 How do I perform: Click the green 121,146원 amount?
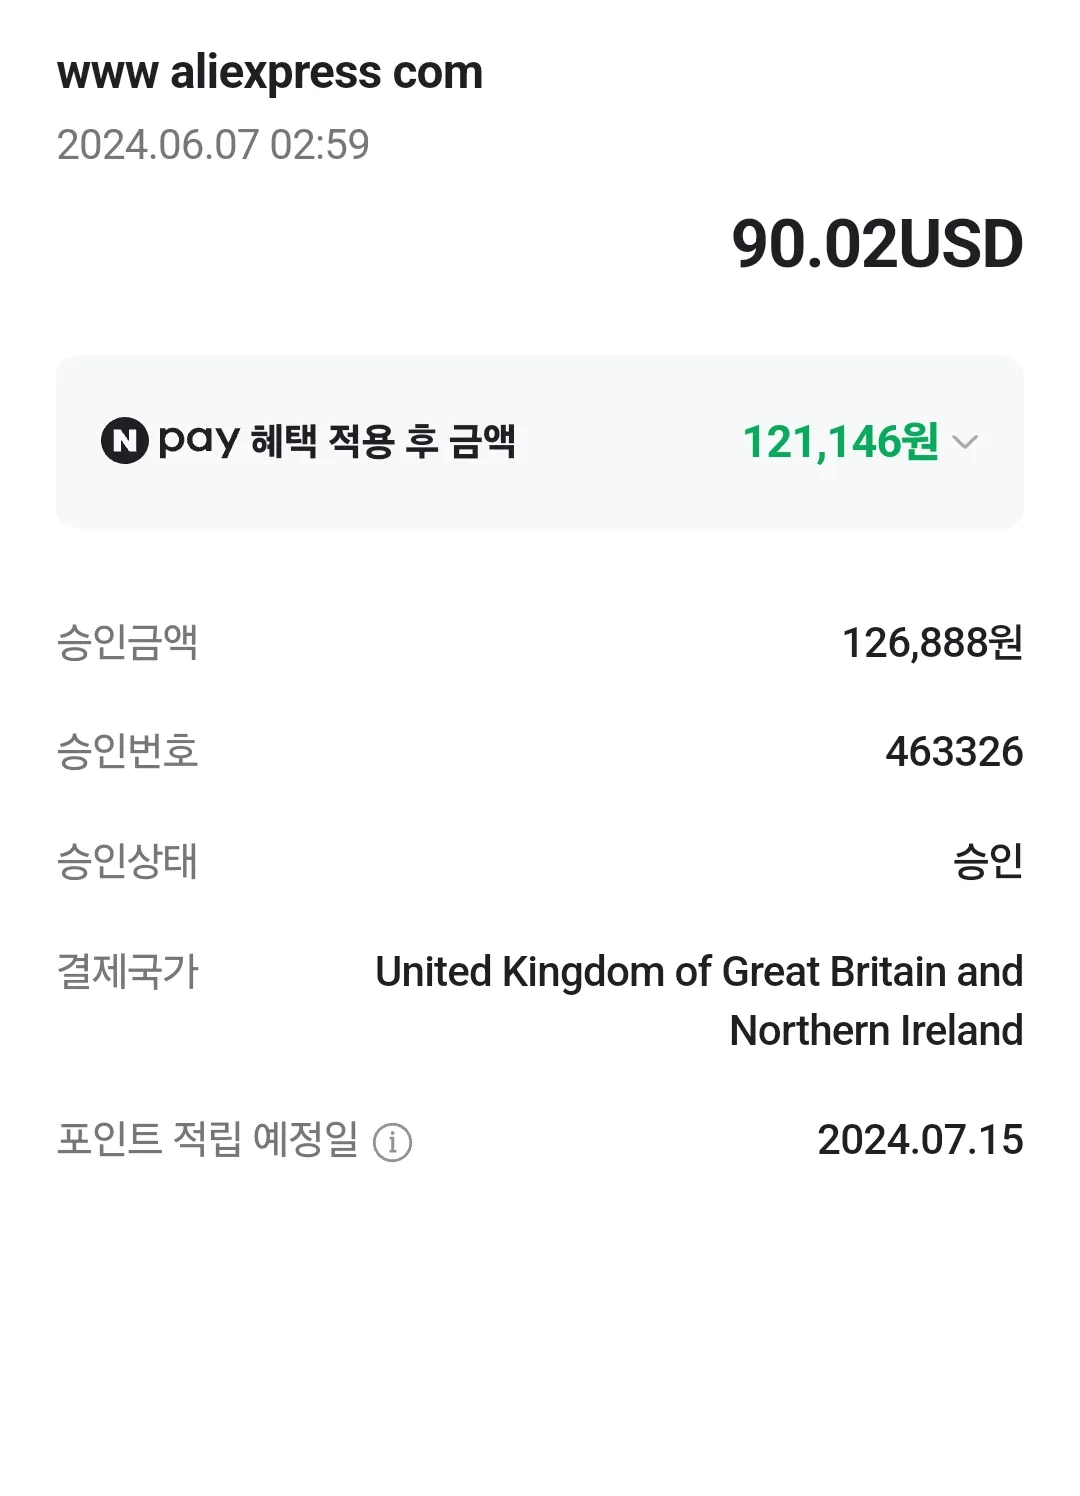(x=840, y=442)
